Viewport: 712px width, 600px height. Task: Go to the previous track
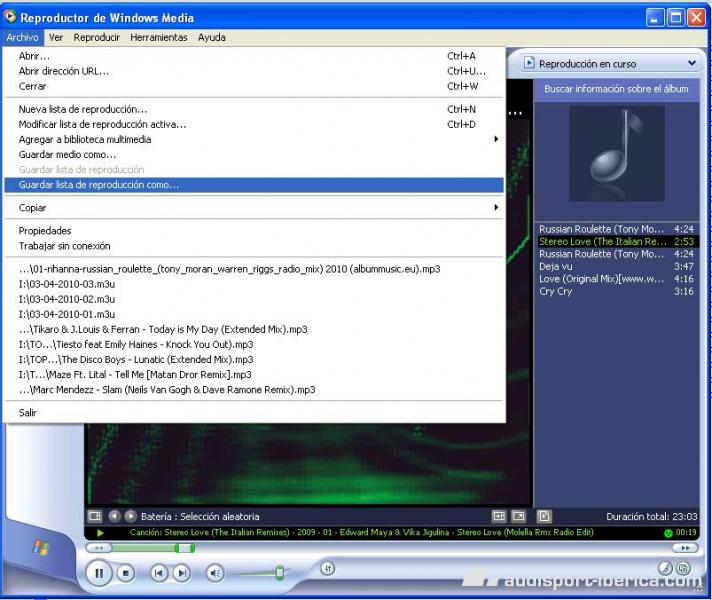(x=158, y=573)
